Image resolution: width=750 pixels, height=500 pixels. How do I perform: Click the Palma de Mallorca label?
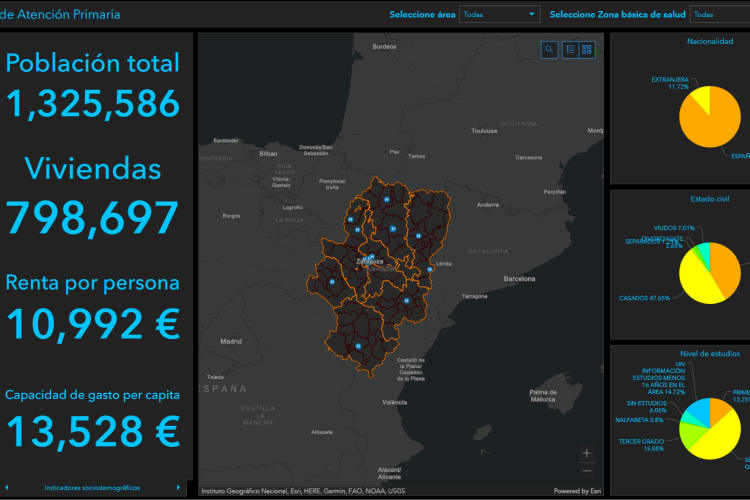coord(543,396)
